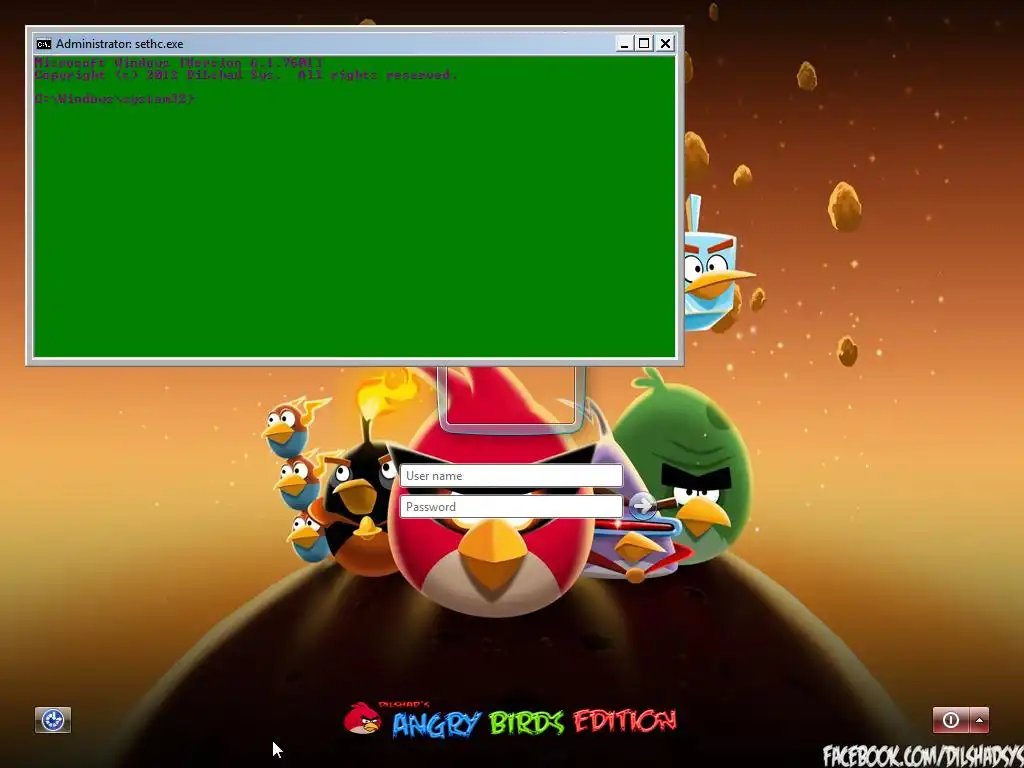Expand the shut down options arrow
The height and width of the screenshot is (768, 1024).
tap(979, 720)
